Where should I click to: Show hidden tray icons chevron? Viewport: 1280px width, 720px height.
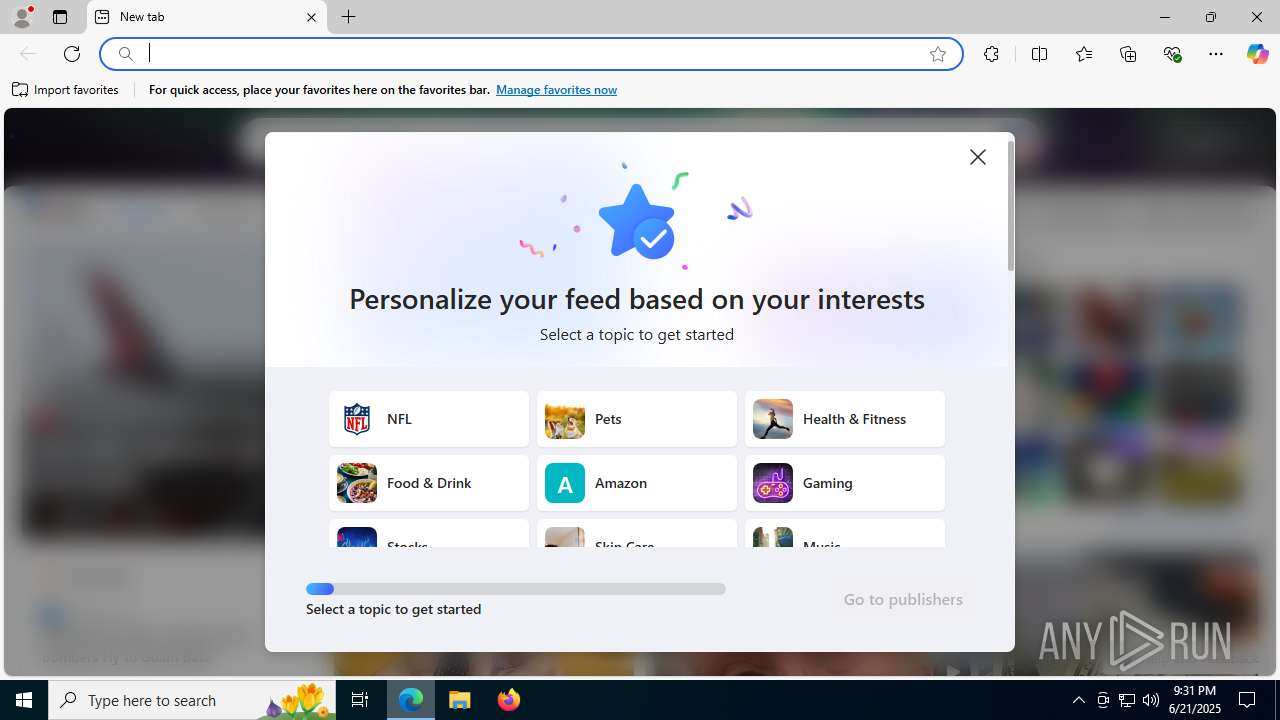[x=1078, y=700]
